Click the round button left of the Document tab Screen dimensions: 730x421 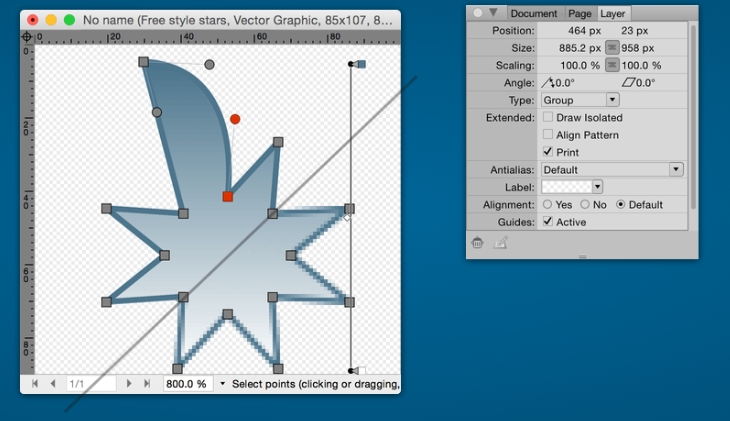478,13
